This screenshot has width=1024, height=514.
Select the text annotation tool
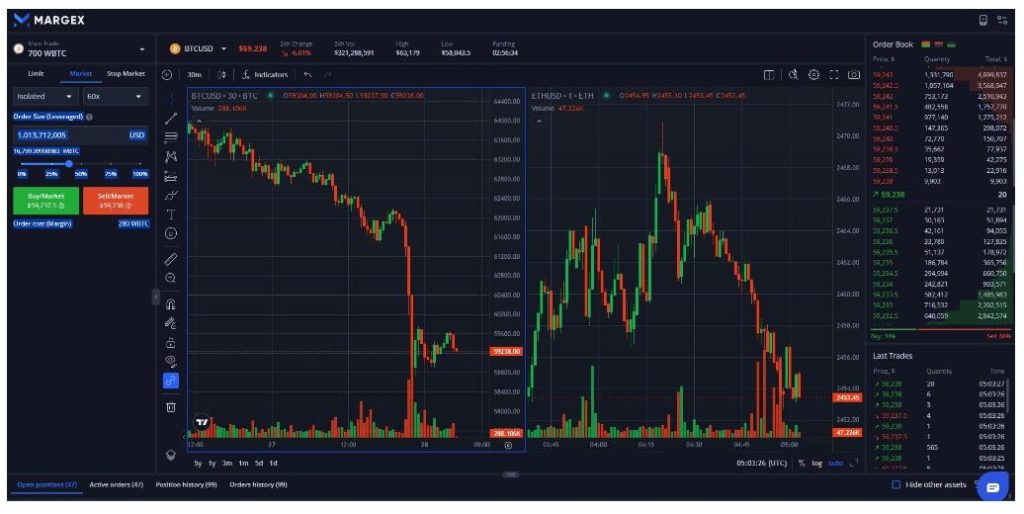(171, 214)
